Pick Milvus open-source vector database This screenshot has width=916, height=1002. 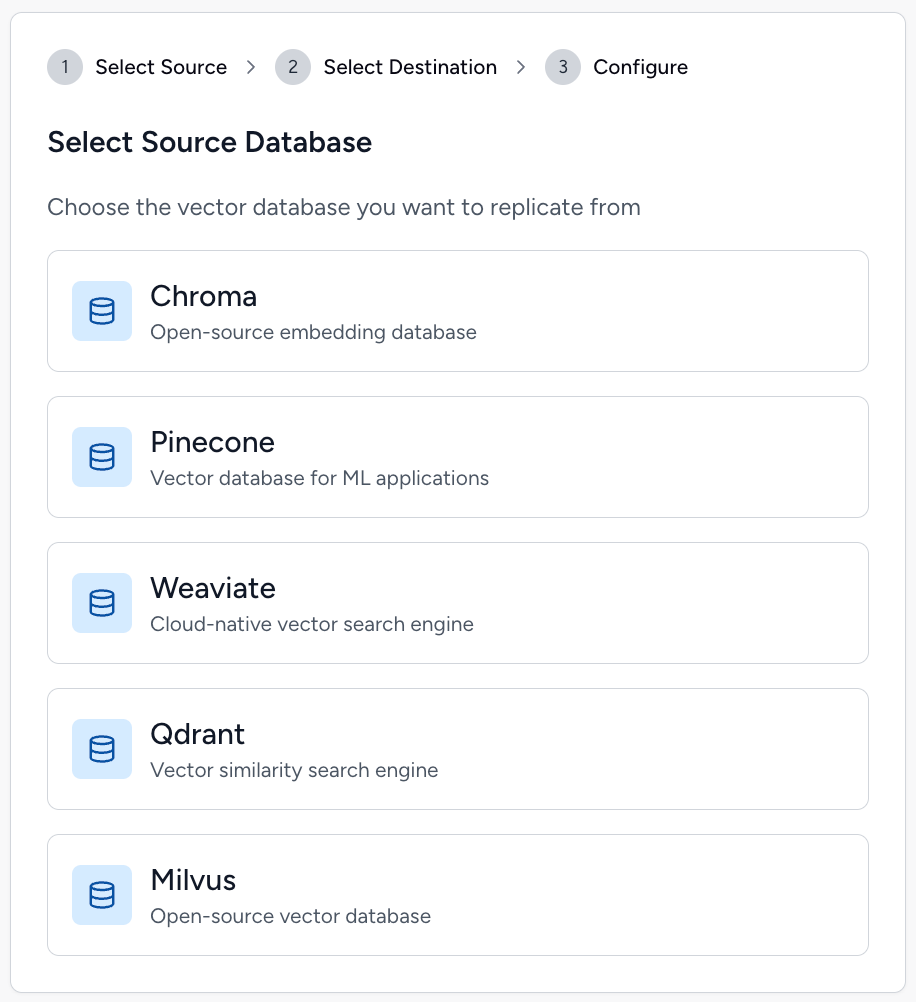(x=458, y=895)
